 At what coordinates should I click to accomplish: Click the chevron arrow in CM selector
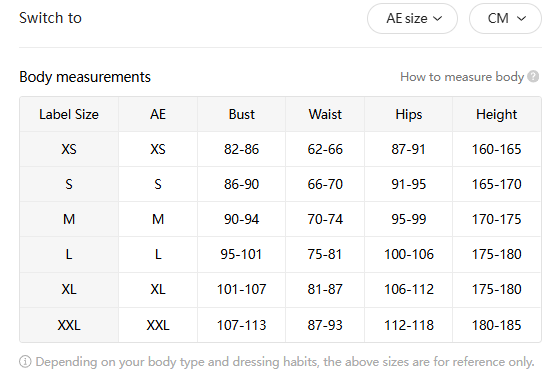(x=521, y=19)
